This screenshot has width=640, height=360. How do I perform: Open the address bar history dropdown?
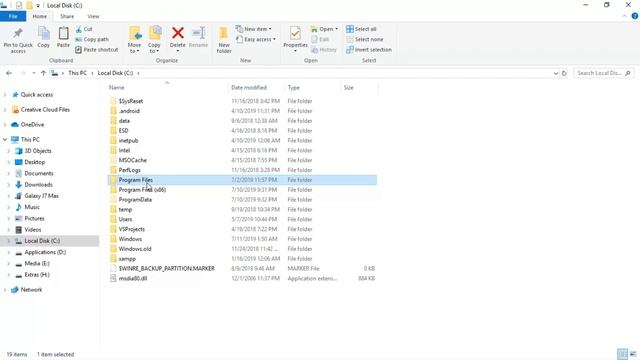(556, 73)
